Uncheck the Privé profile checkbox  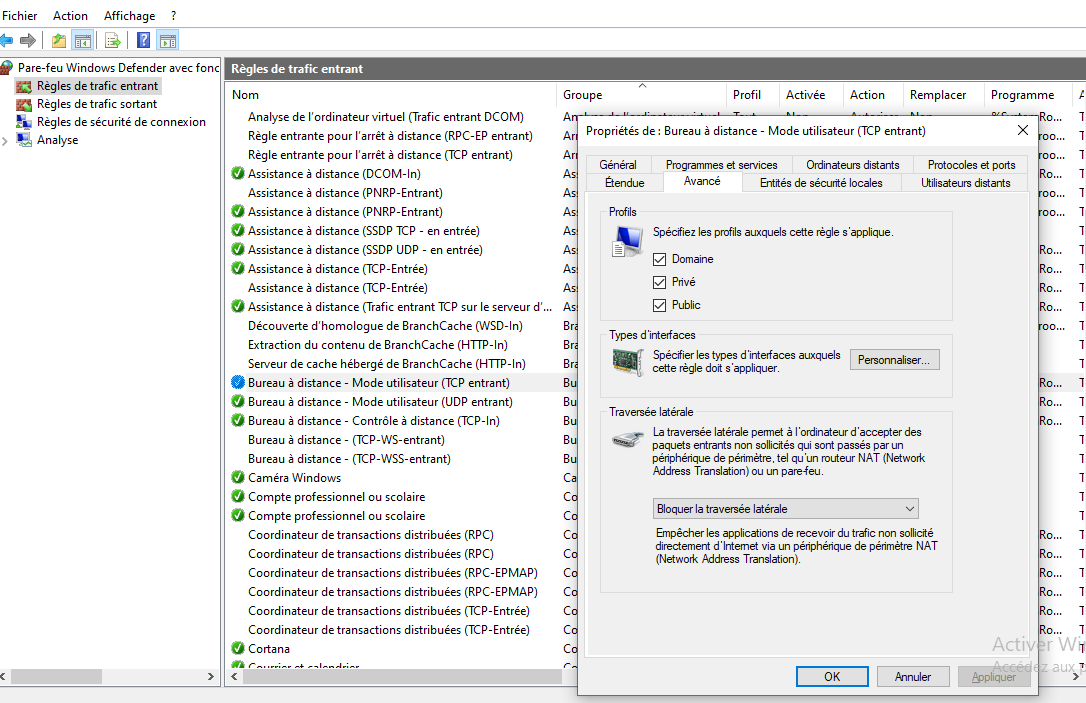(x=659, y=282)
